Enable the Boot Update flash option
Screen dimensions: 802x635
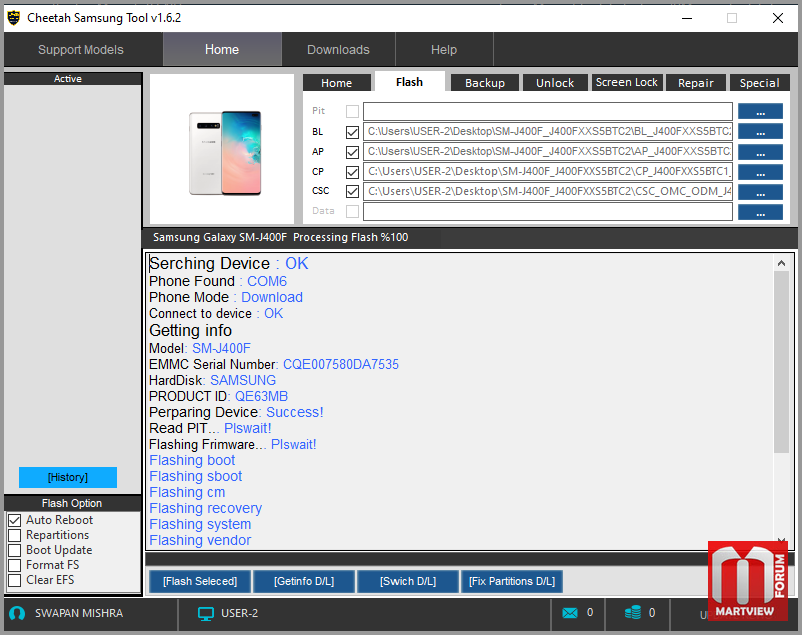point(15,550)
